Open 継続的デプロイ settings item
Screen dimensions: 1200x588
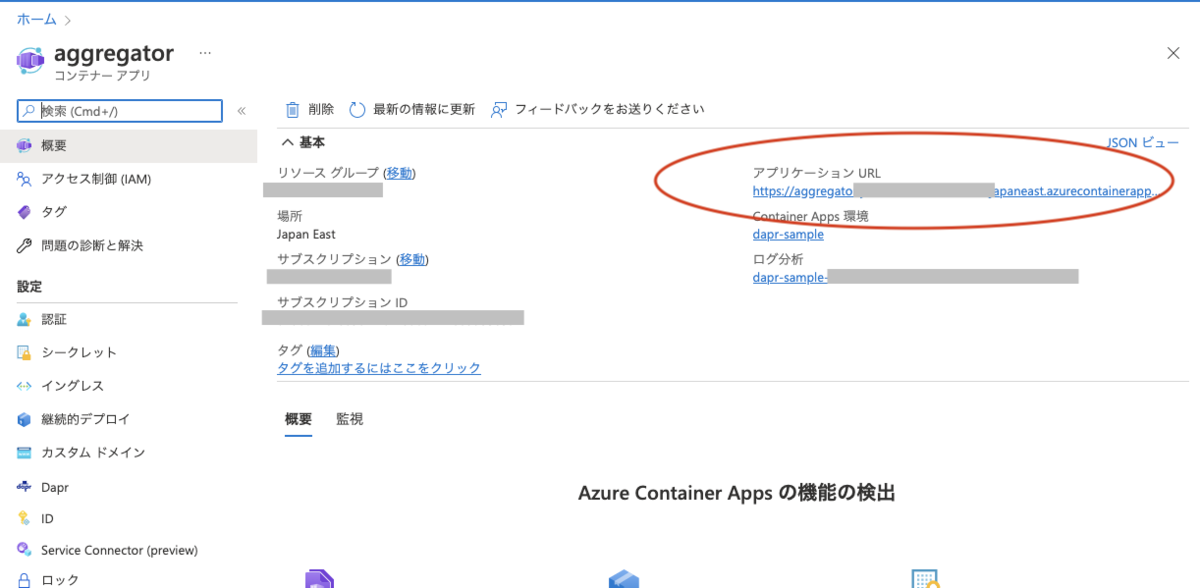85,419
